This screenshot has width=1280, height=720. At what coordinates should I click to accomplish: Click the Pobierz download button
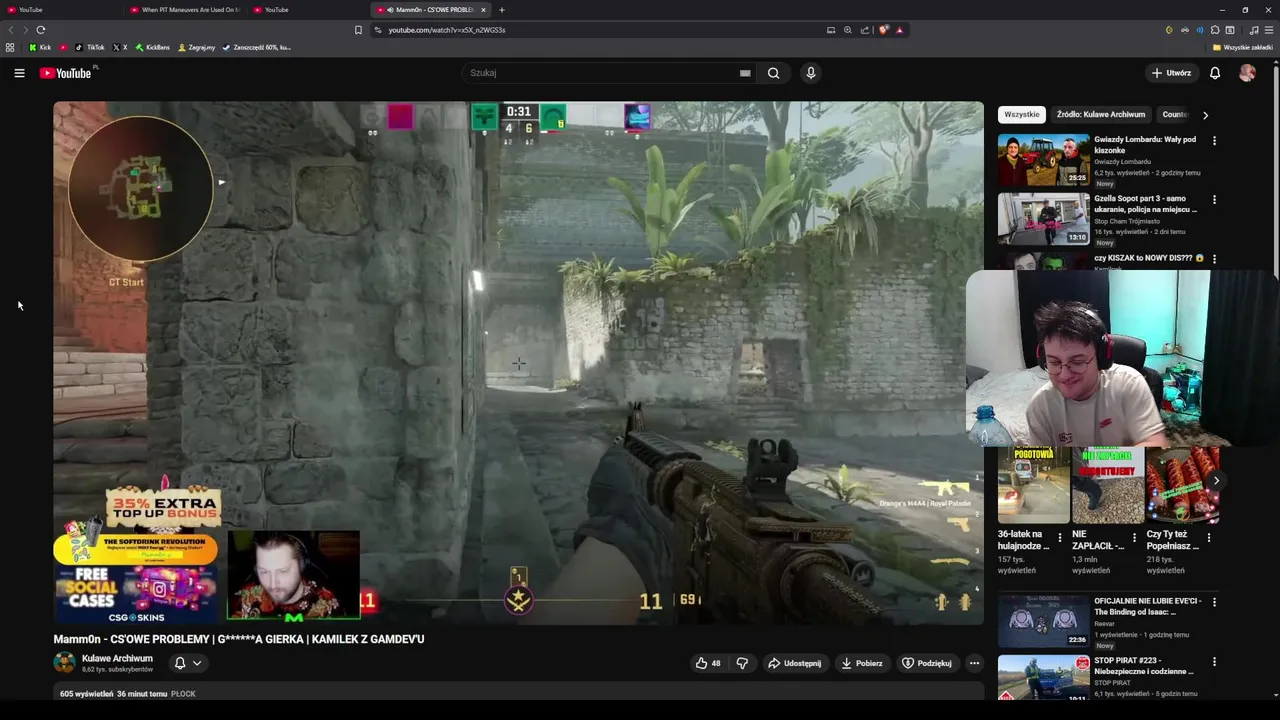click(x=862, y=663)
